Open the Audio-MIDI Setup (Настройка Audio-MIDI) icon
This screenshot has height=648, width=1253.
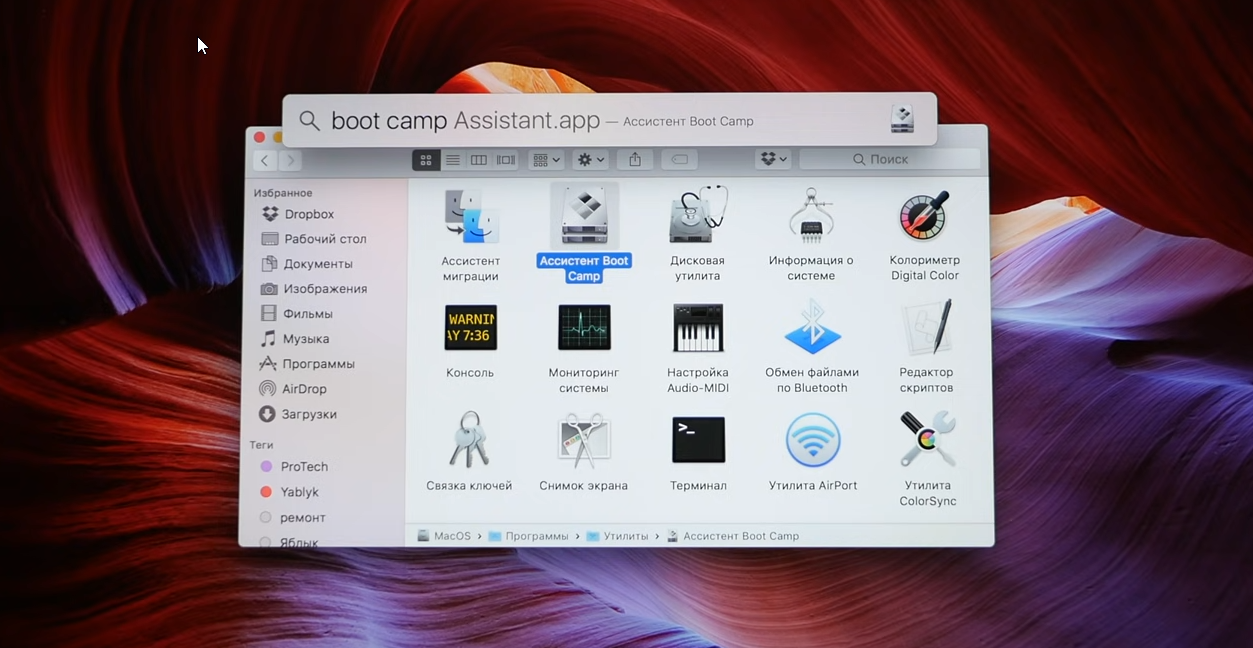click(x=698, y=328)
